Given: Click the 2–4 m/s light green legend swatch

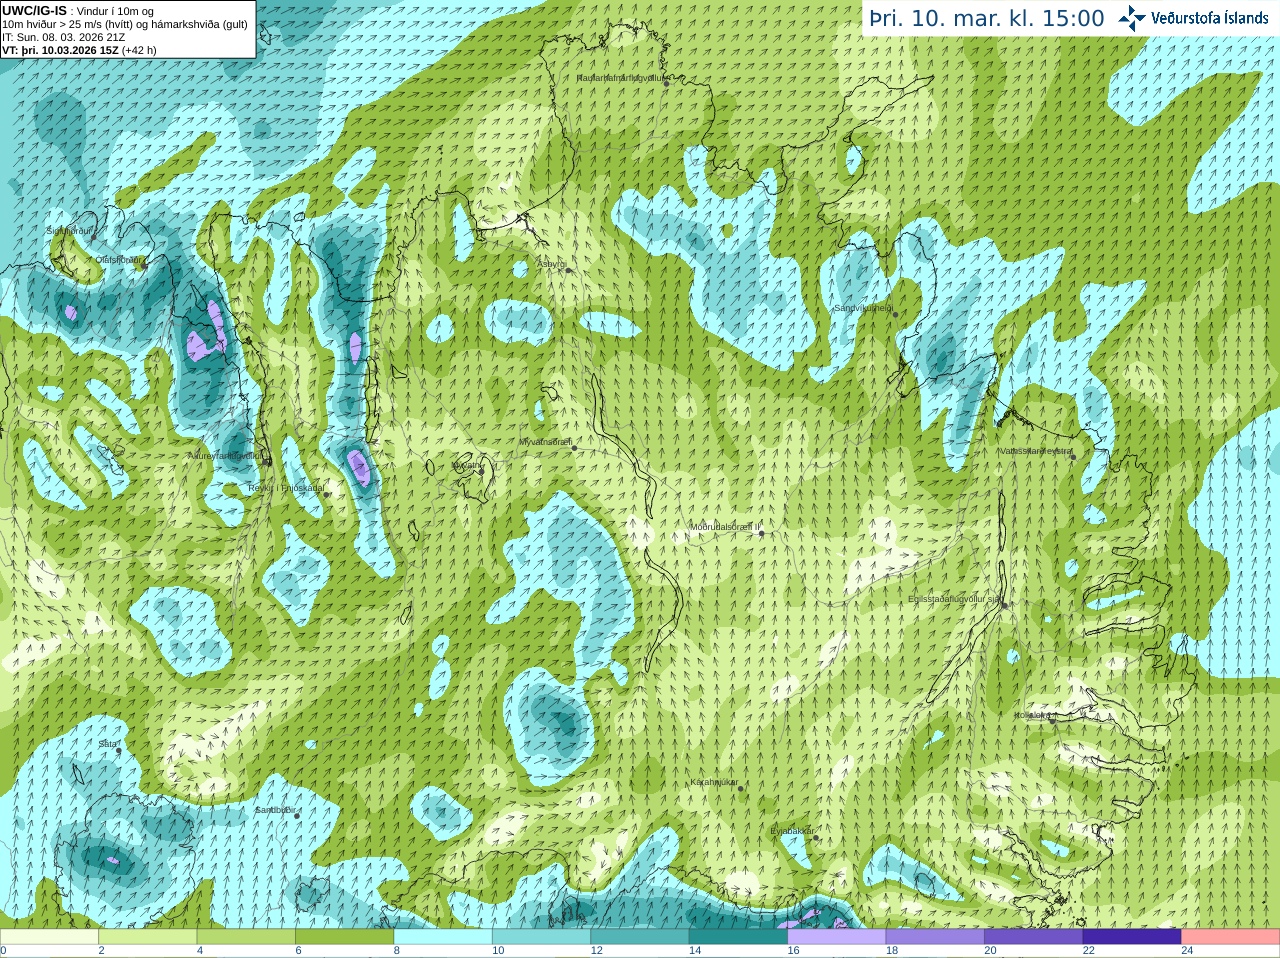Looking at the screenshot, I should click(148, 937).
